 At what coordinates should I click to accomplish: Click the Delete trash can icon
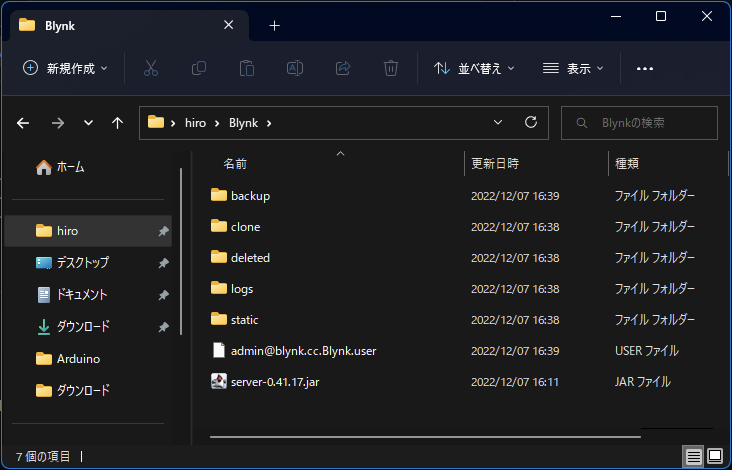(391, 69)
